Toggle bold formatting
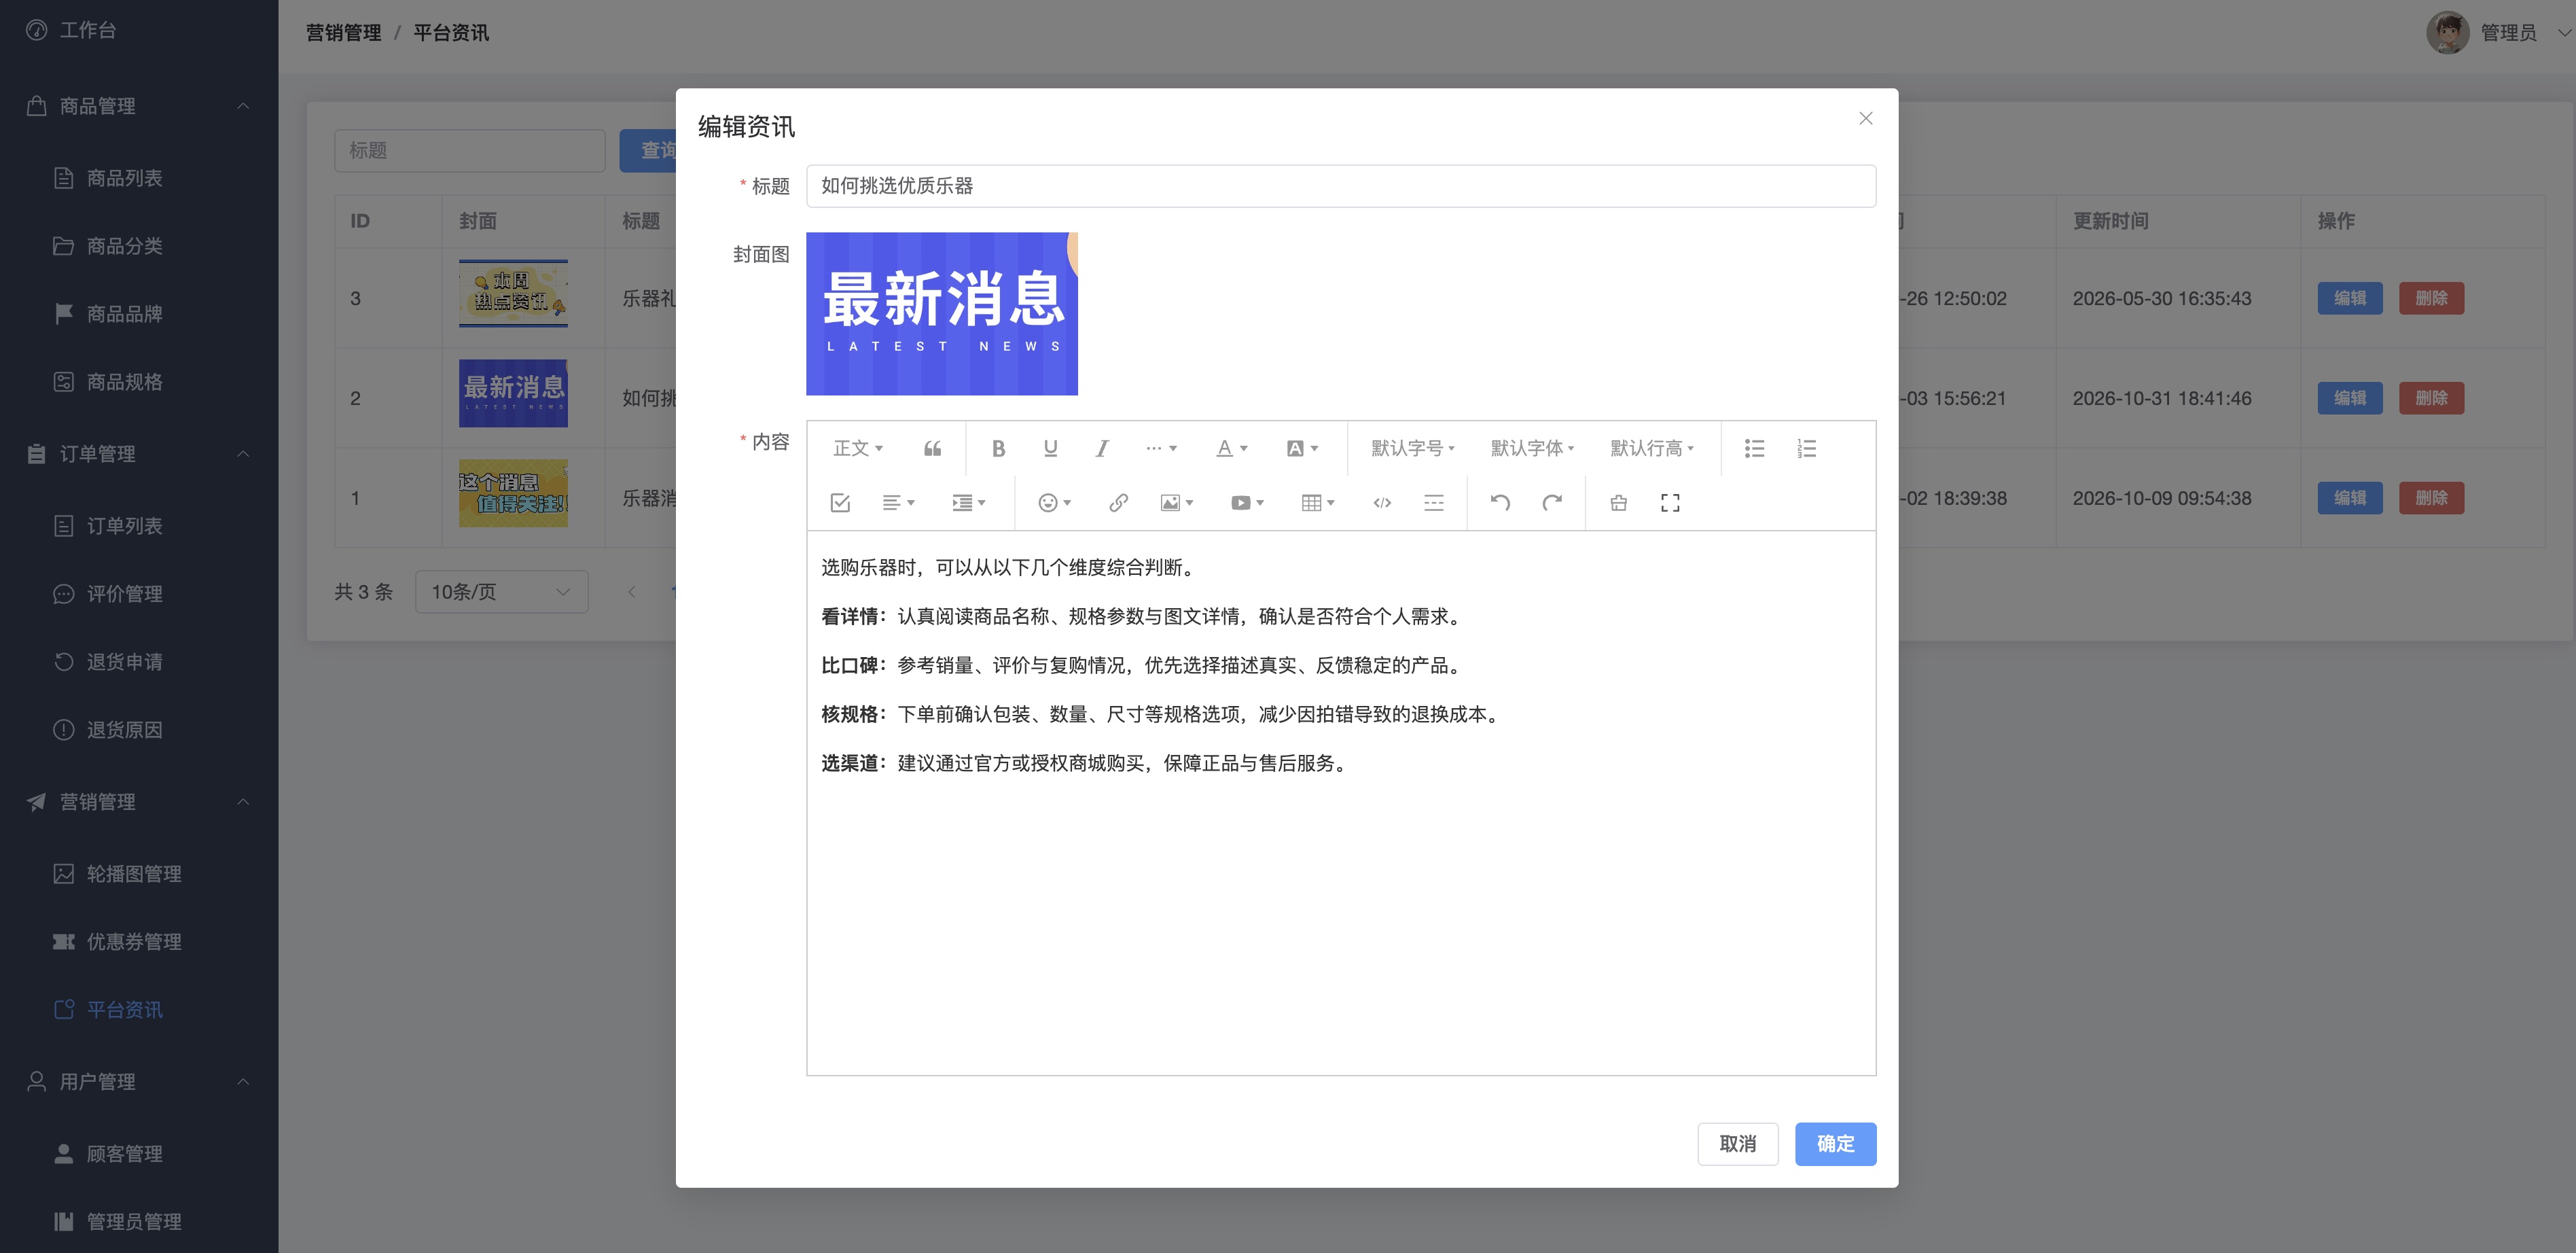The image size is (2576, 1253). 998,448
